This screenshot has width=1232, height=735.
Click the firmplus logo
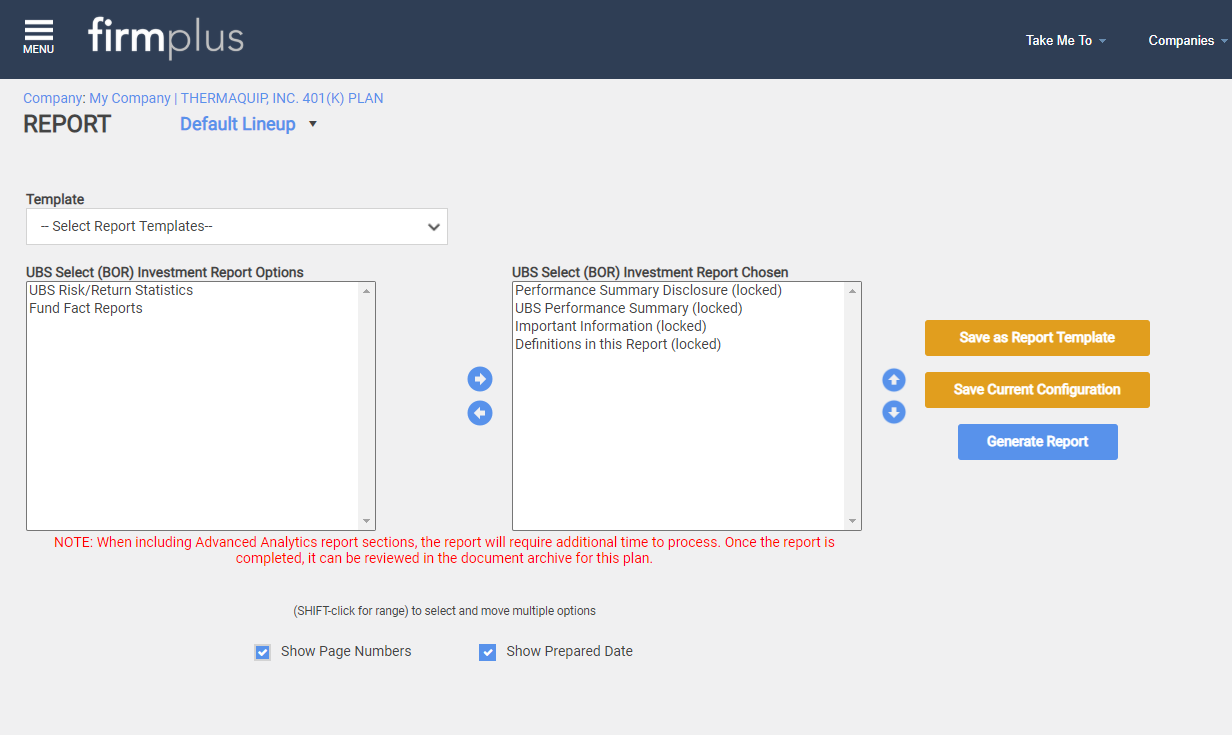pos(165,38)
